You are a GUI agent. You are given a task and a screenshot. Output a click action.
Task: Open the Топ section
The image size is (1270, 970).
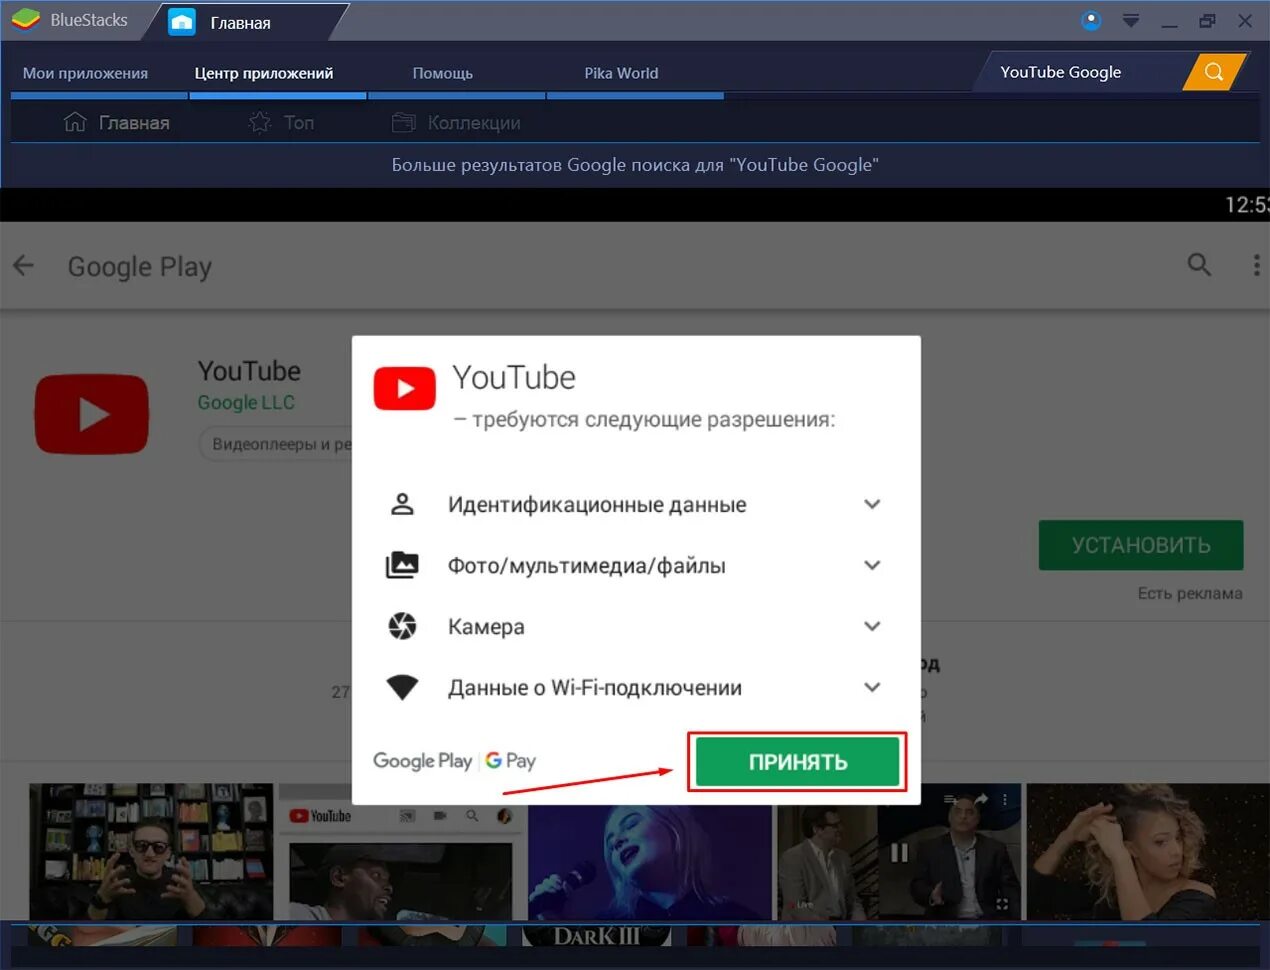click(x=281, y=122)
